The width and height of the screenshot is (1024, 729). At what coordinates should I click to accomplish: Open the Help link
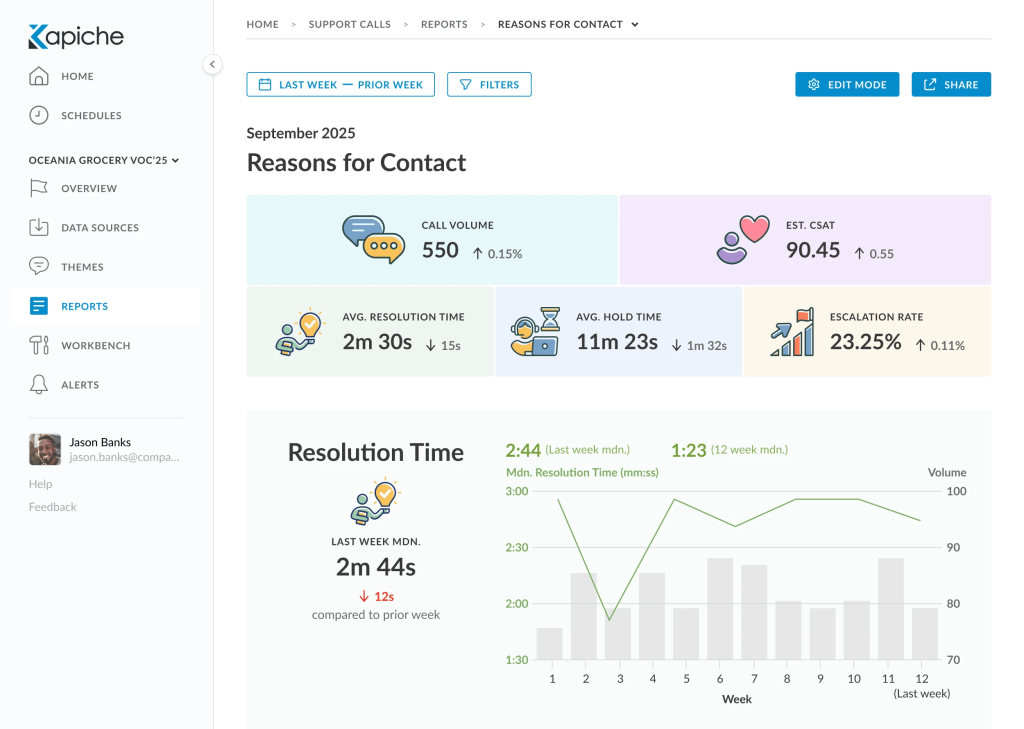click(x=40, y=484)
